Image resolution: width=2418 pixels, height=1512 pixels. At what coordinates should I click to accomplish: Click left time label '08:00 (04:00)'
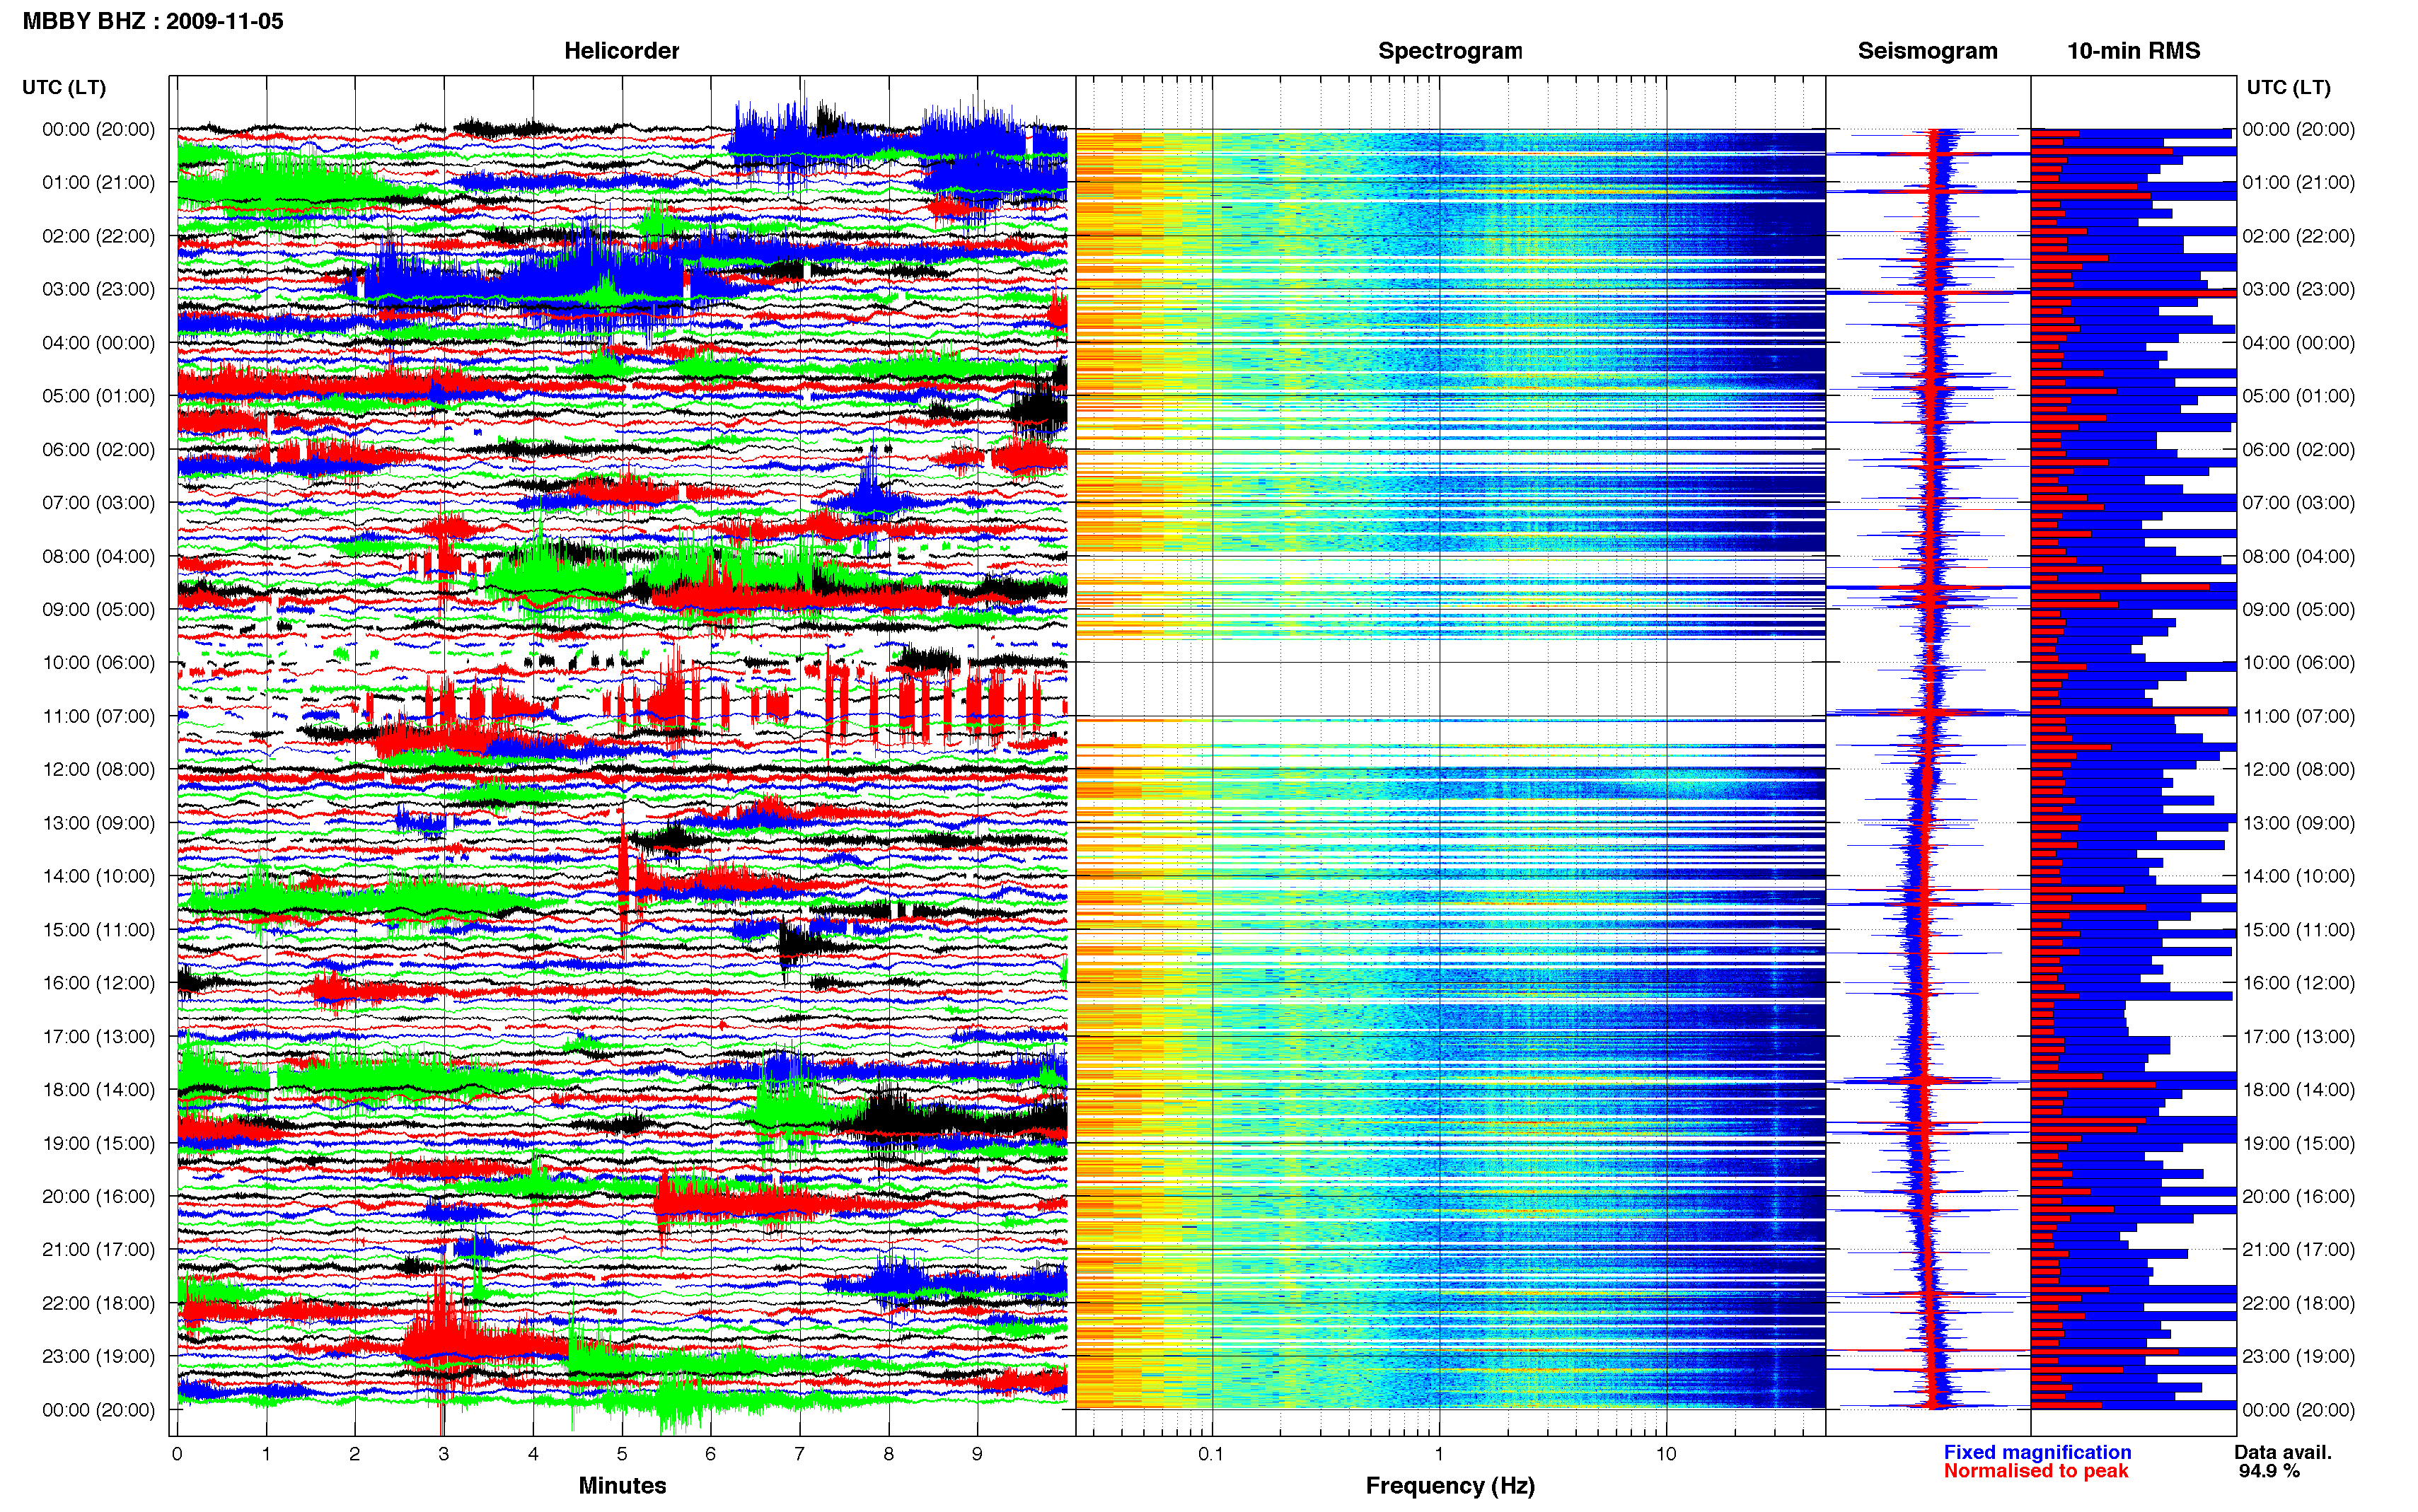click(98, 556)
